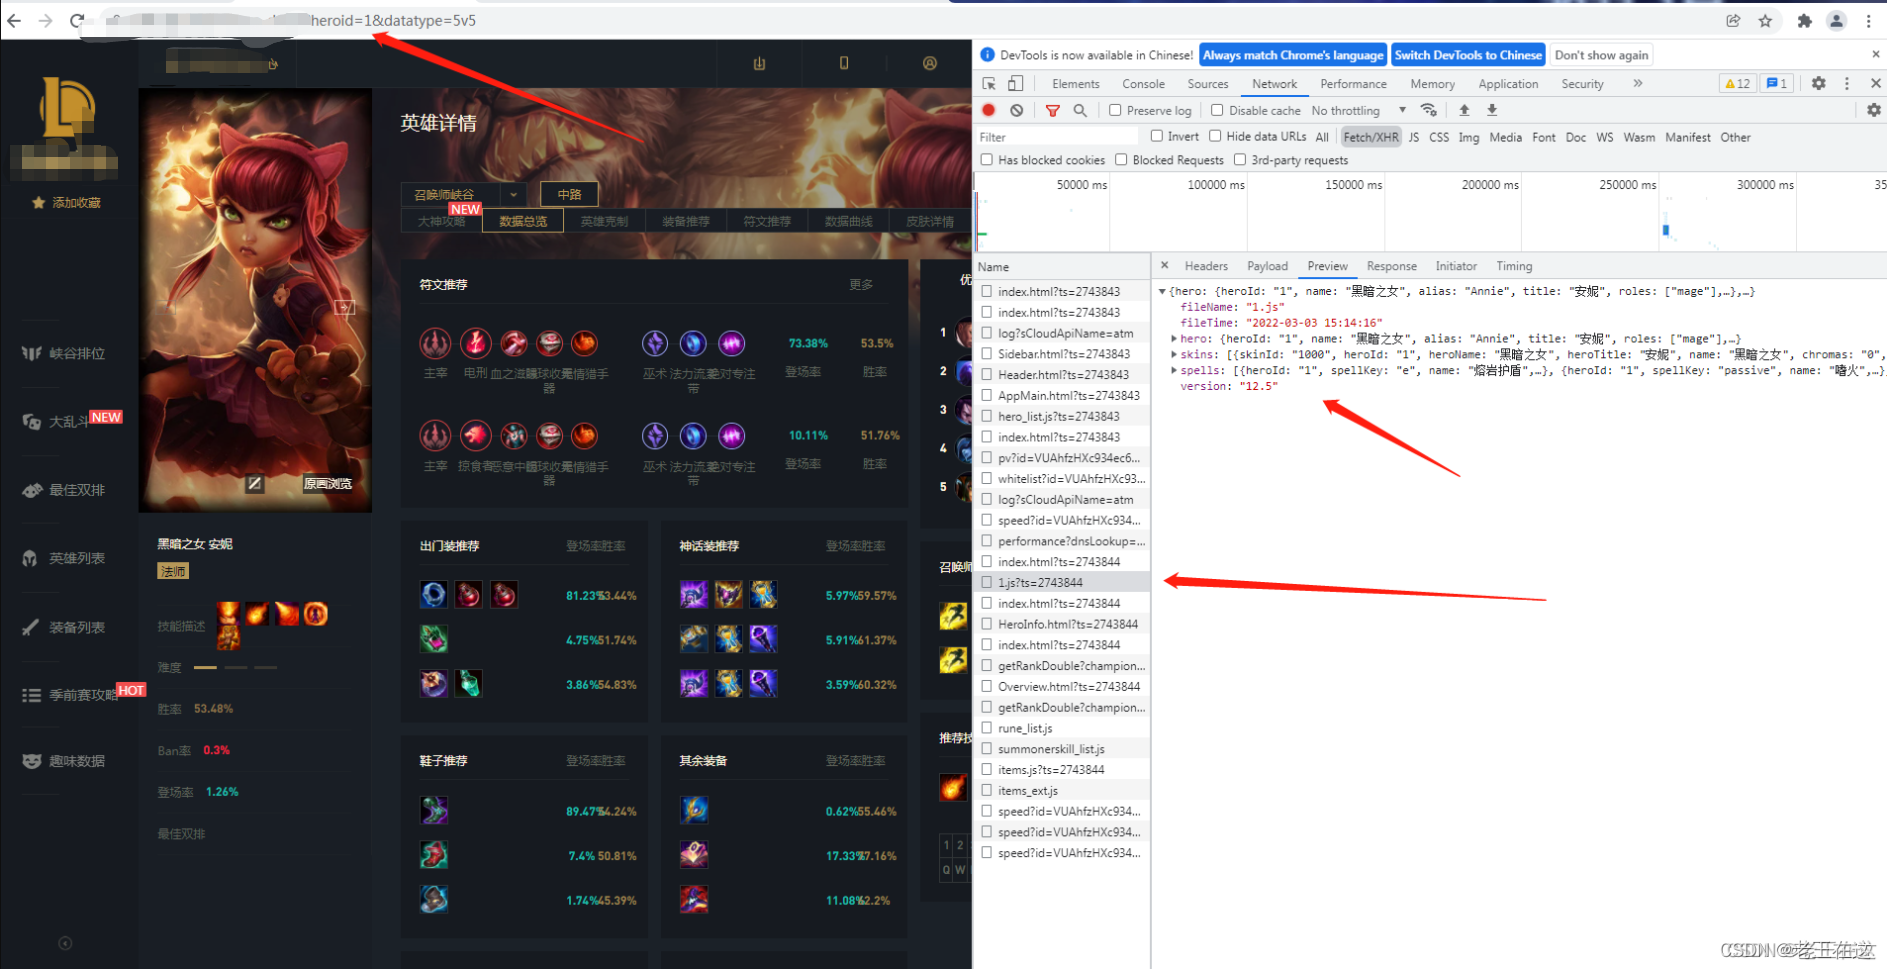The image size is (1887, 969).
Task: Open 英雄列表 in sidebar
Action: [x=65, y=558]
